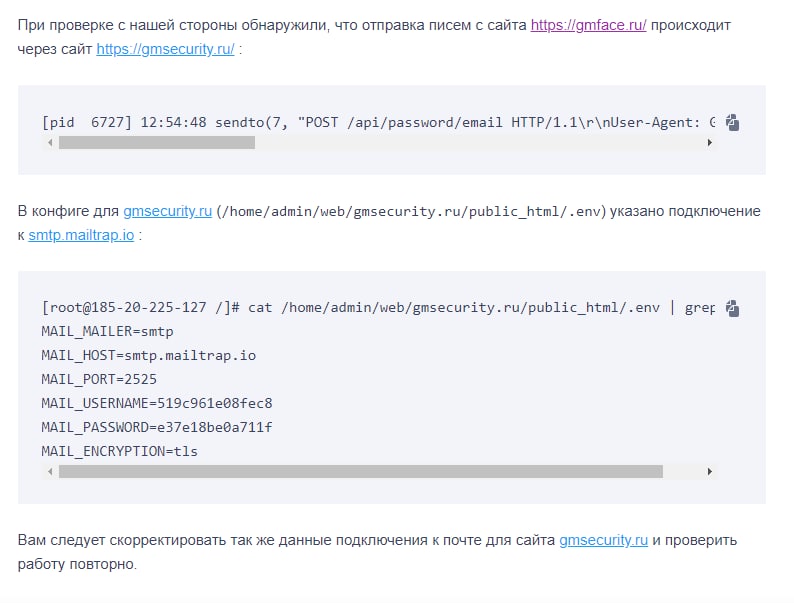
Task: Copy the sendto log code block
Action: point(733,123)
